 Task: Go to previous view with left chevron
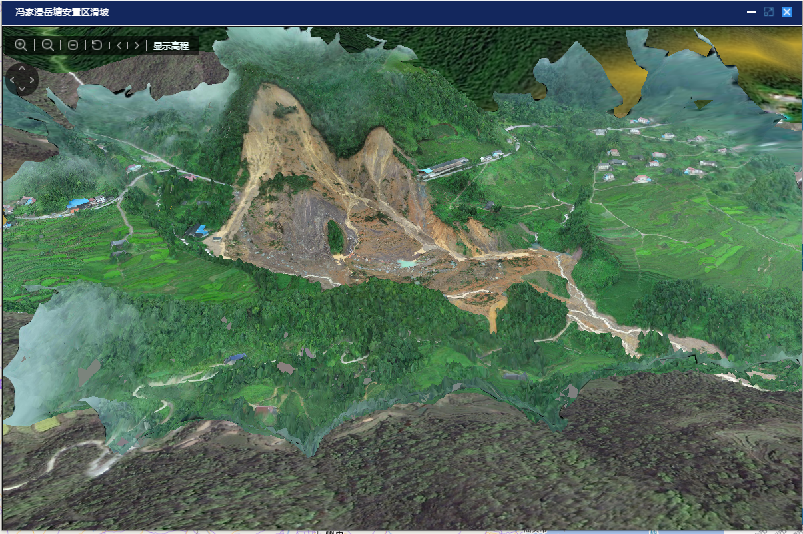point(120,46)
